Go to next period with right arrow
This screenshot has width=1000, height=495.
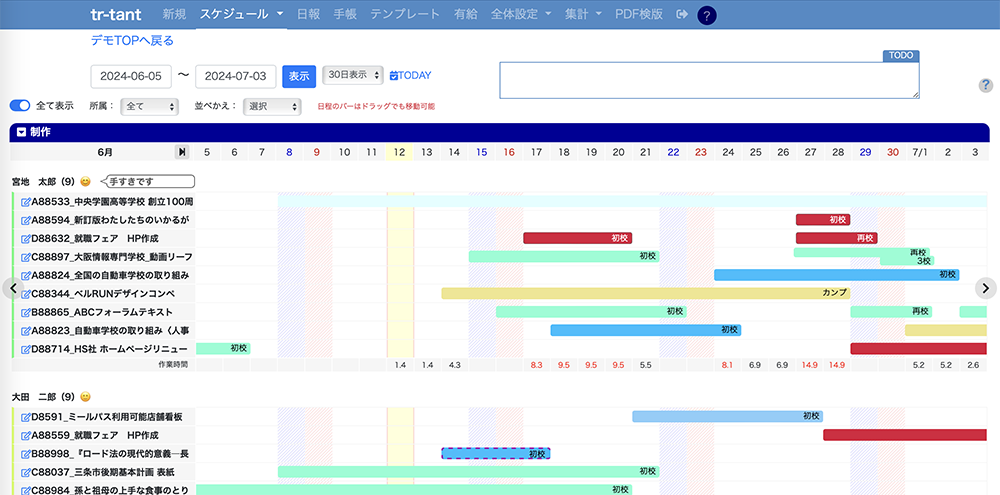[x=986, y=288]
